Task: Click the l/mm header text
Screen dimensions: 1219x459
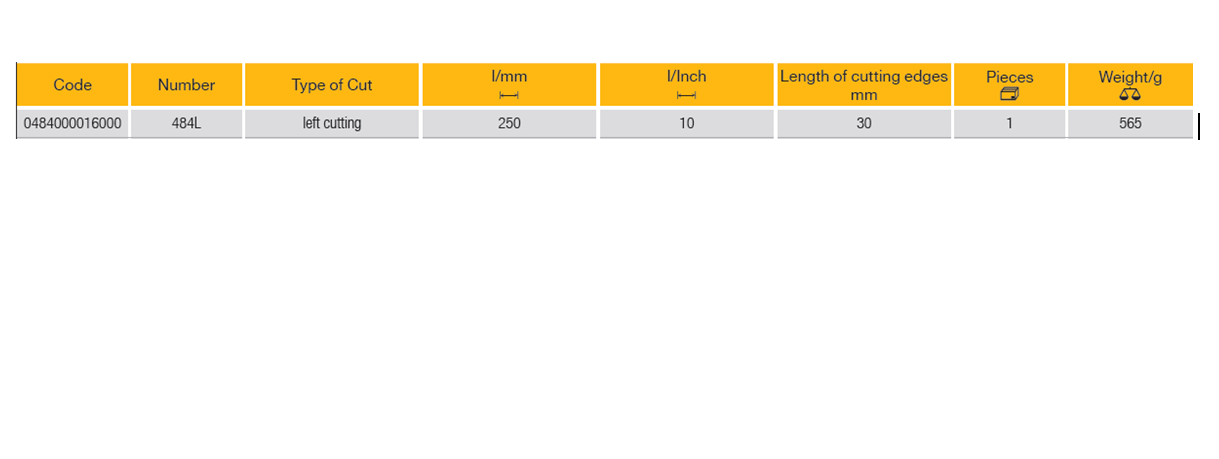Action: pyautogui.click(x=509, y=76)
